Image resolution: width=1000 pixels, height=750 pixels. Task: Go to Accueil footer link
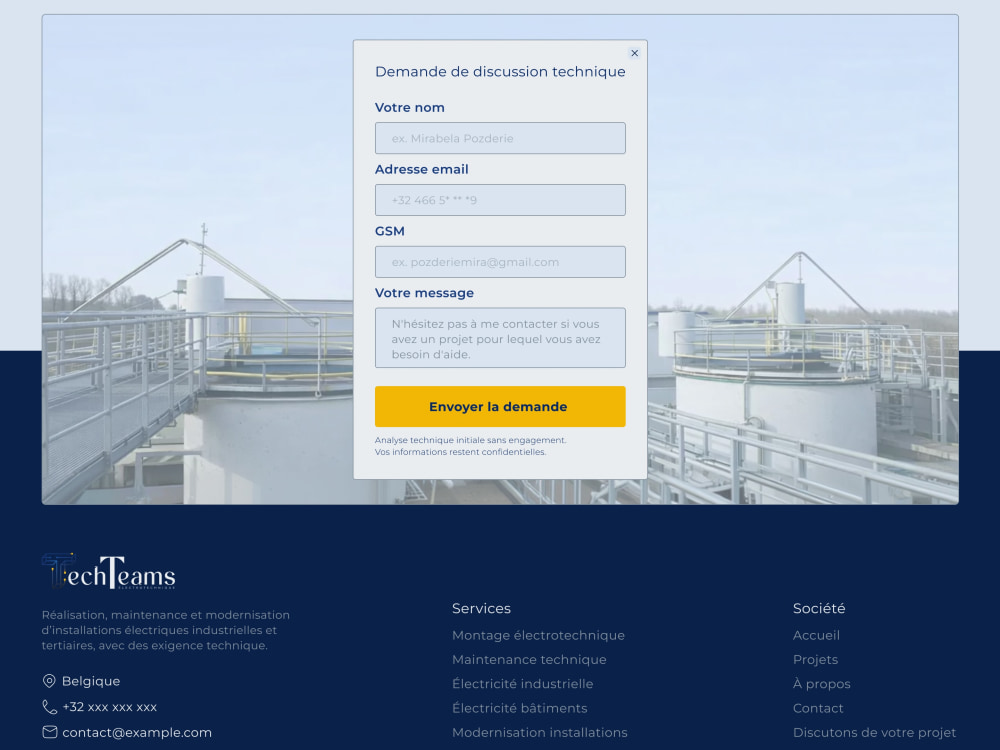[816, 635]
